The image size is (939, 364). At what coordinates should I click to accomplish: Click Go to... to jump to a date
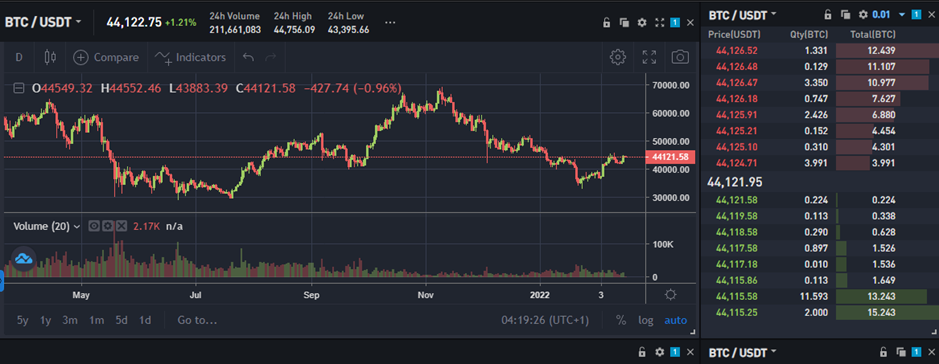pyautogui.click(x=197, y=320)
